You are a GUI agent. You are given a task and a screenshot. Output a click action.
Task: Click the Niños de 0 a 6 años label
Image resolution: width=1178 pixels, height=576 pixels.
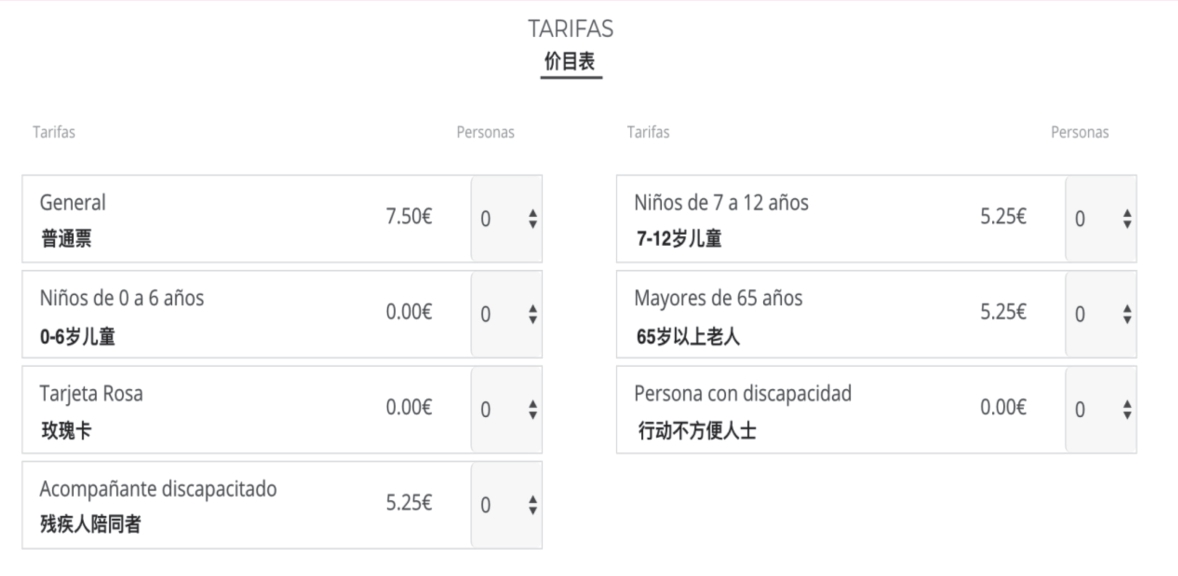[122, 298]
